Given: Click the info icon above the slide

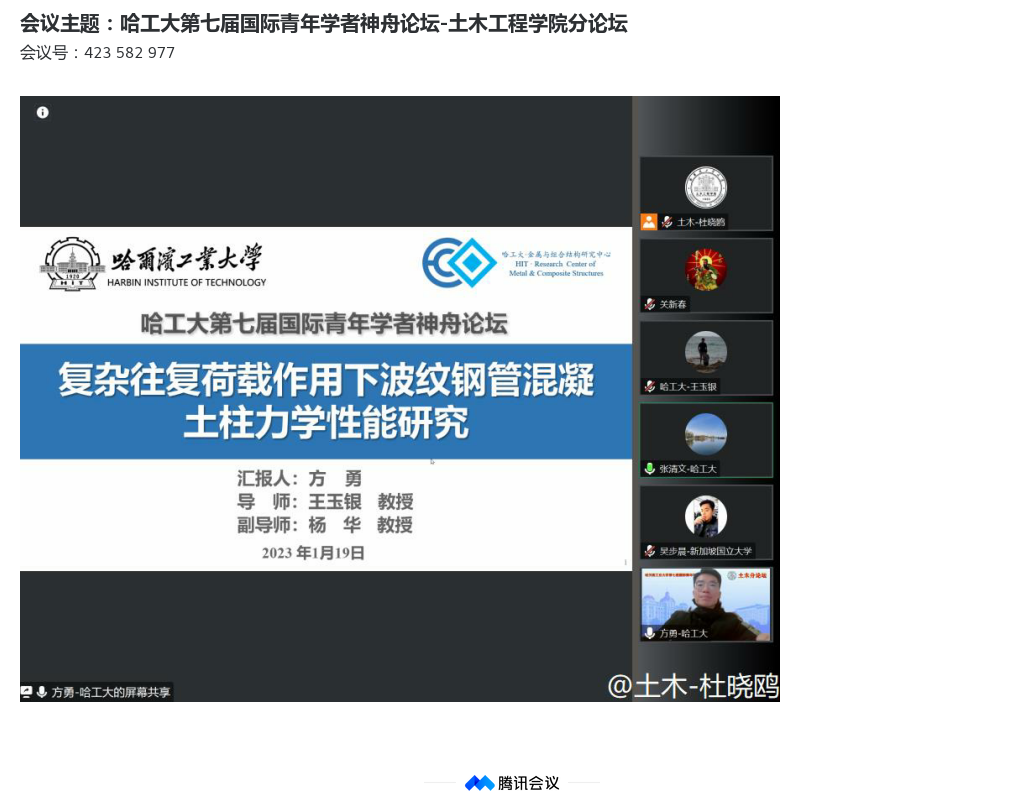Looking at the screenshot, I should click(x=43, y=113).
